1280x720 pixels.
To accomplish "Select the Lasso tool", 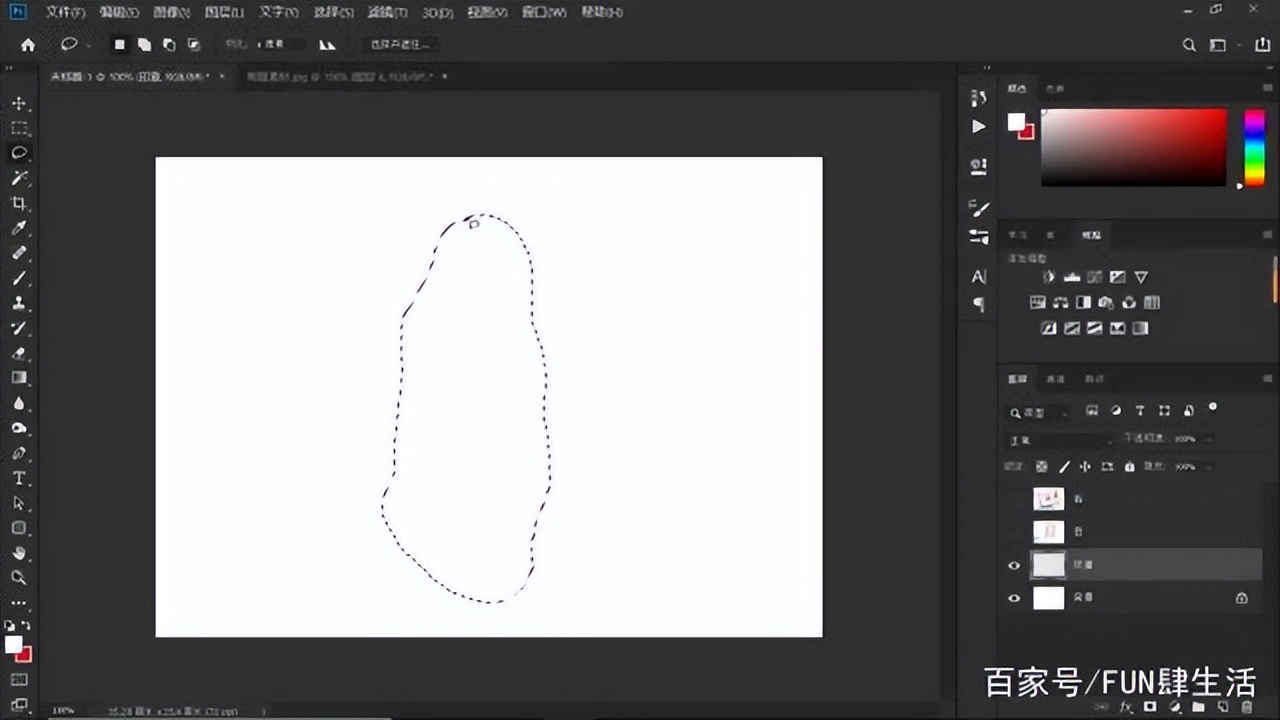I will pos(18,153).
